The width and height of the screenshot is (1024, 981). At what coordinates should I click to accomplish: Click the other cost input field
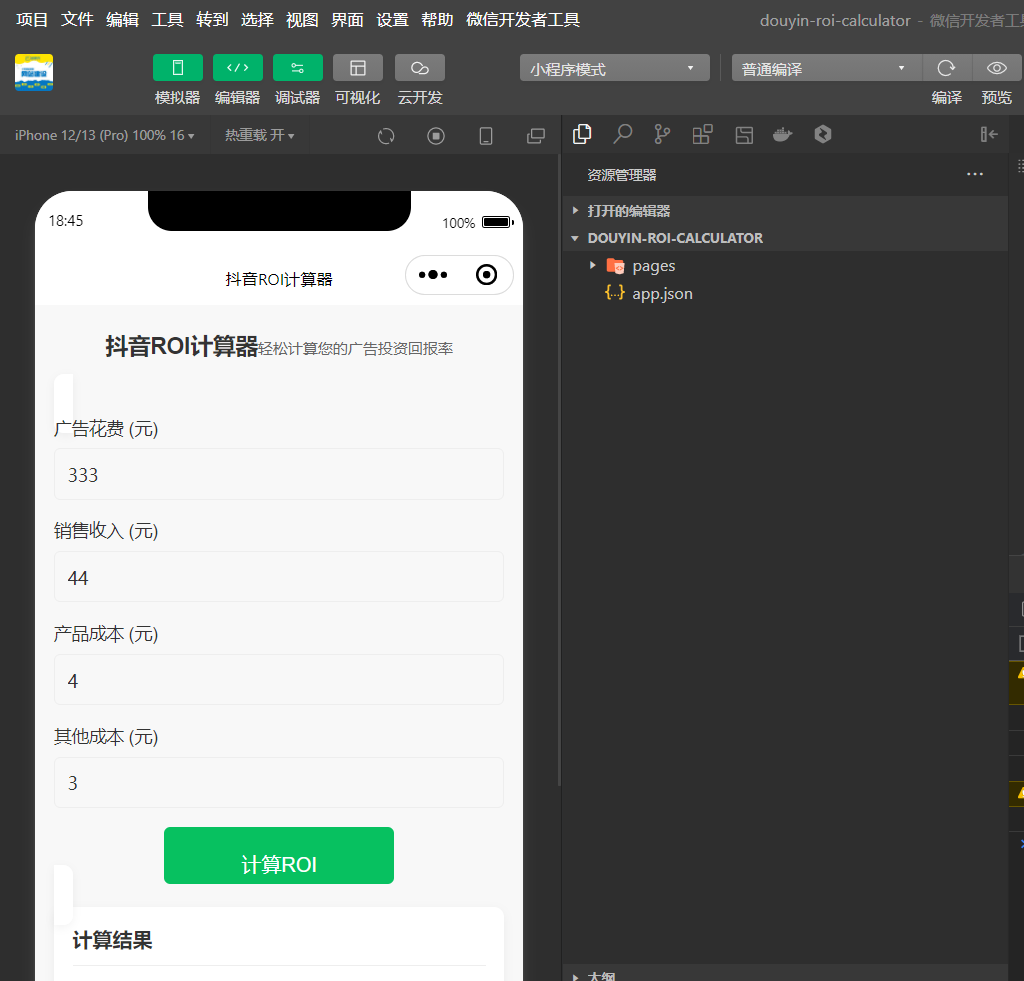[279, 782]
